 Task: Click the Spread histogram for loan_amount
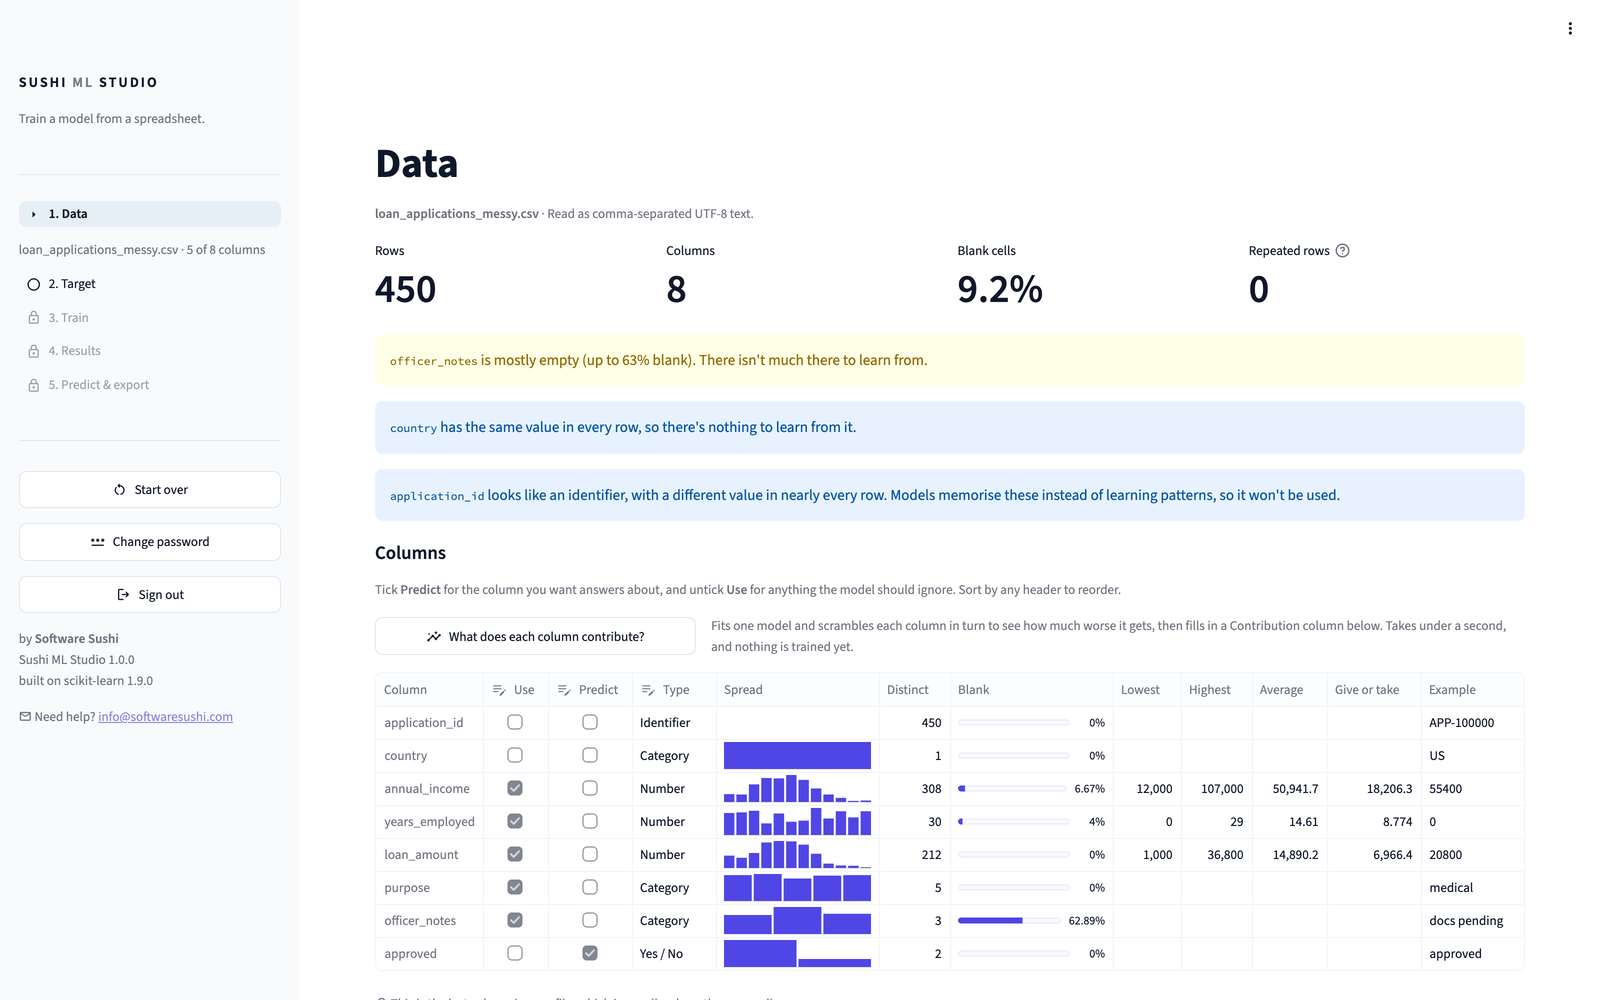[x=797, y=855]
